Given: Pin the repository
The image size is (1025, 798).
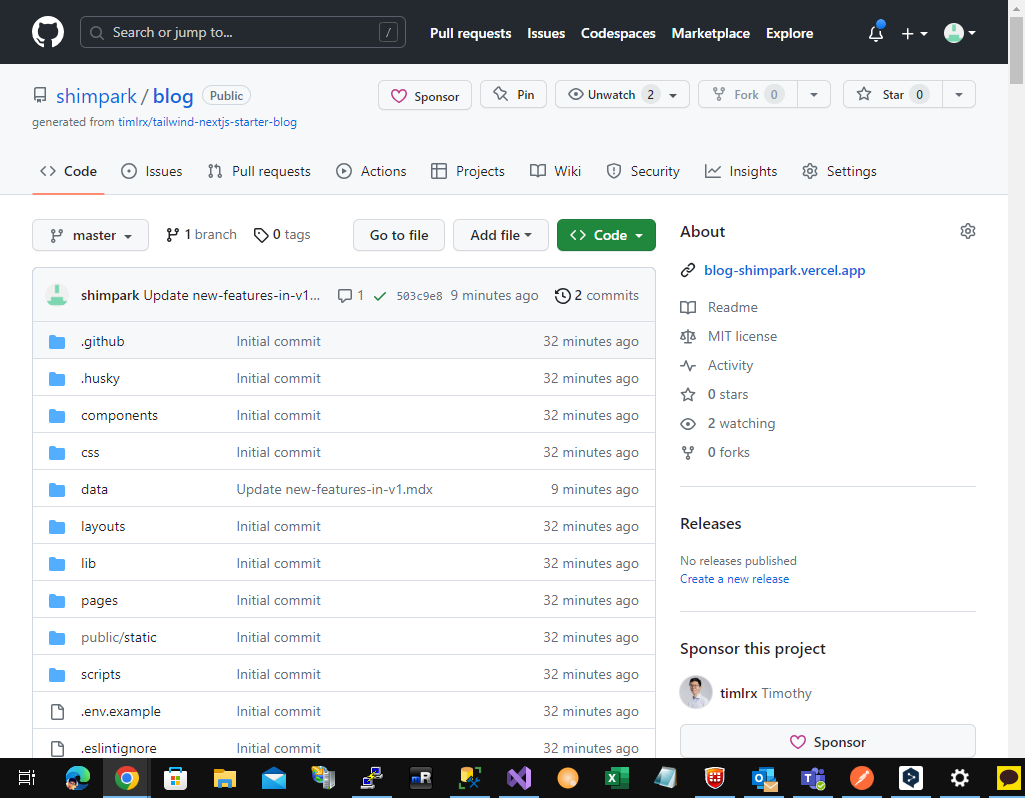Looking at the screenshot, I should point(513,95).
